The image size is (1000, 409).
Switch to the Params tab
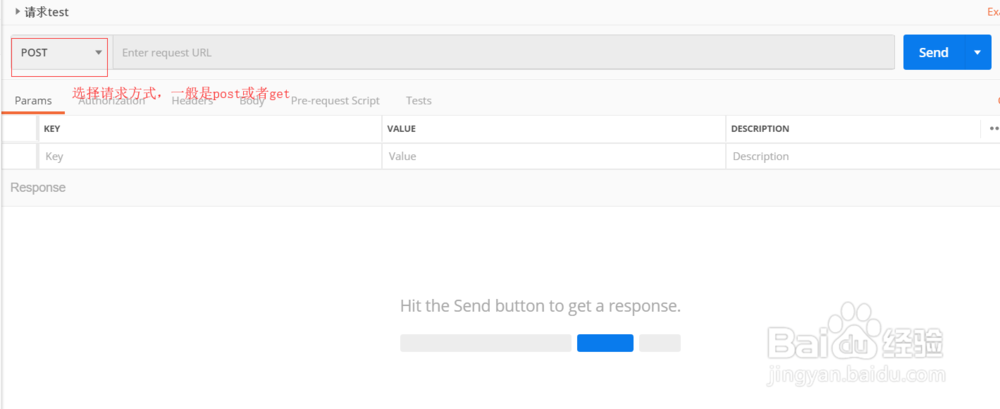pyautogui.click(x=33, y=101)
